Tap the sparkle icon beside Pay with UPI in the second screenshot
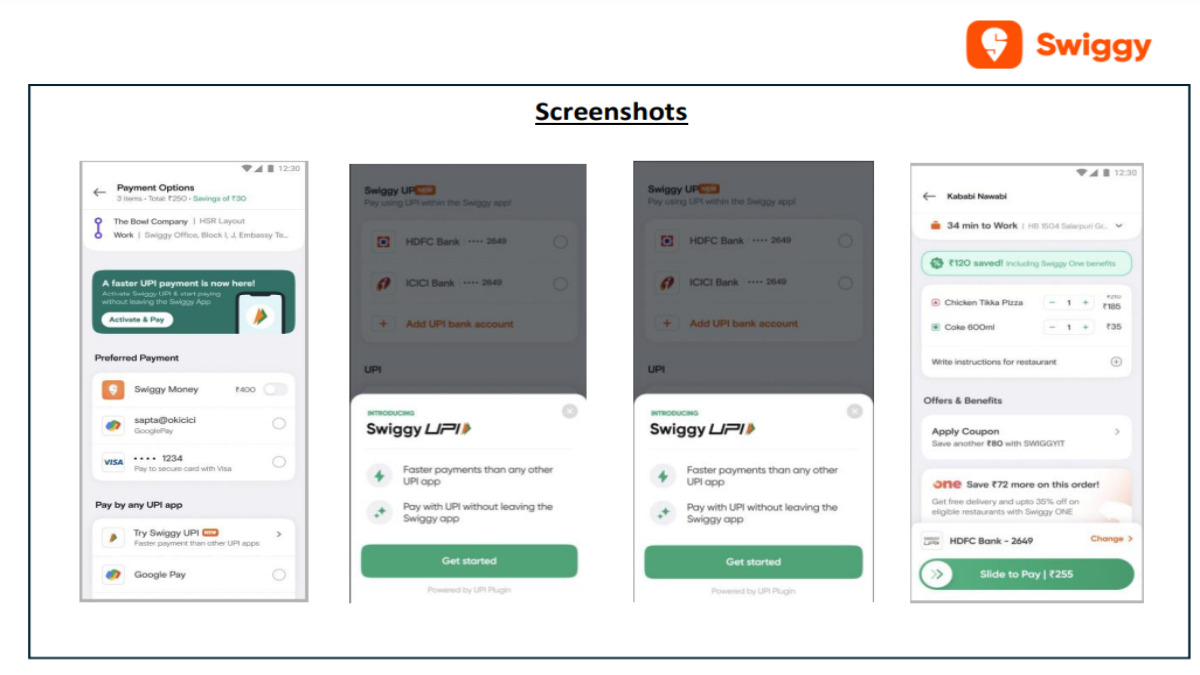This screenshot has width=1200, height=675. click(x=380, y=514)
